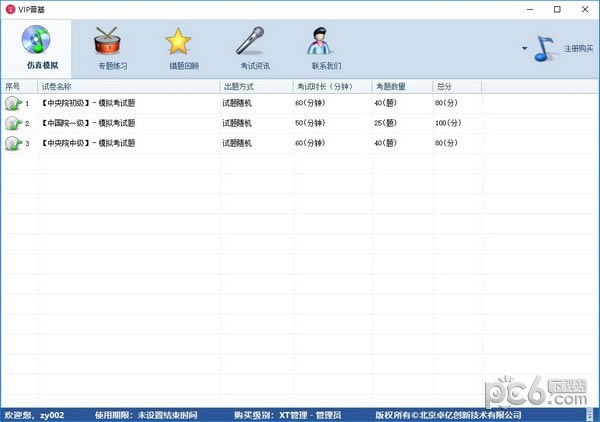Click the microphone icon for 考试资讯
Screen dimensions: 600x422
[249, 42]
